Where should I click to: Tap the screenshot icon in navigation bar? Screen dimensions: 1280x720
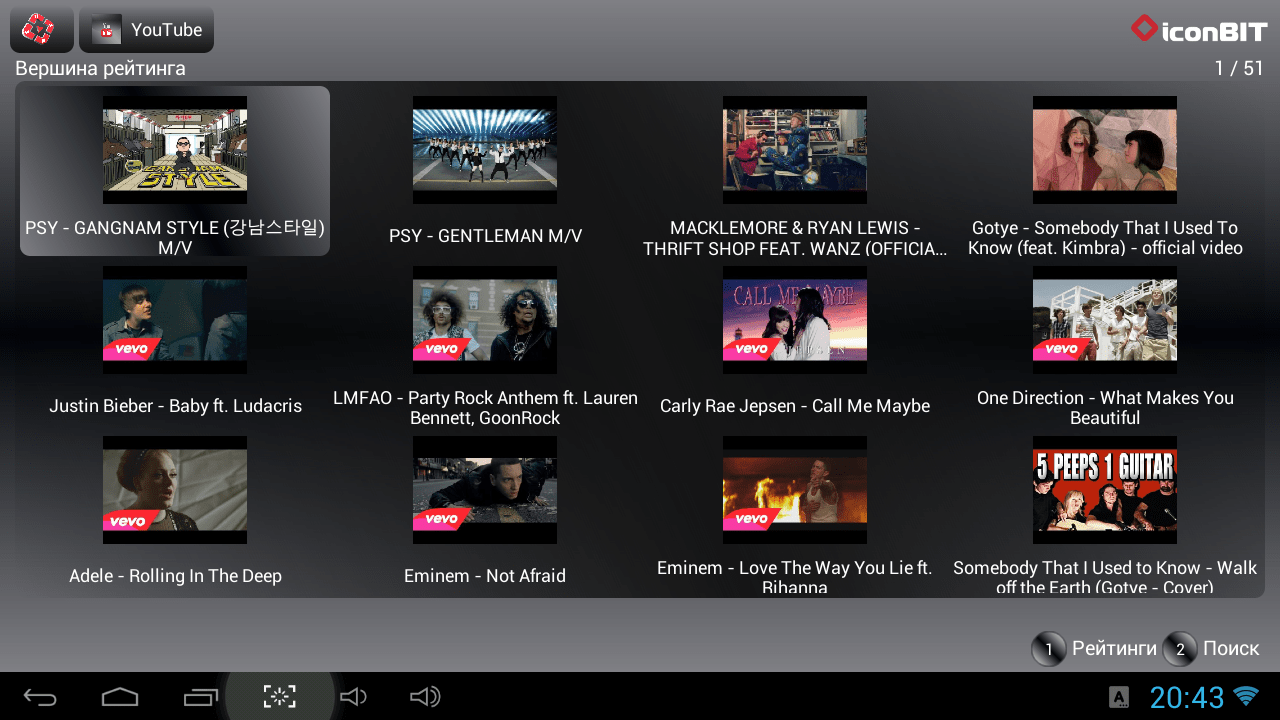(x=280, y=695)
